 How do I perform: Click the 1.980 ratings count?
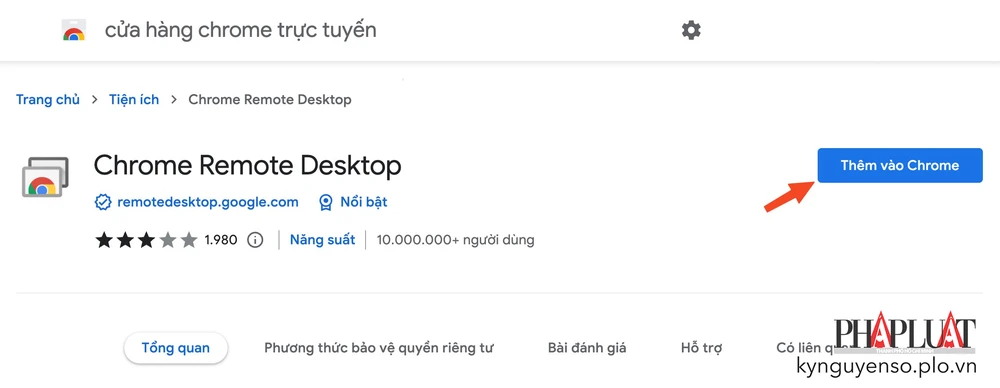click(221, 240)
